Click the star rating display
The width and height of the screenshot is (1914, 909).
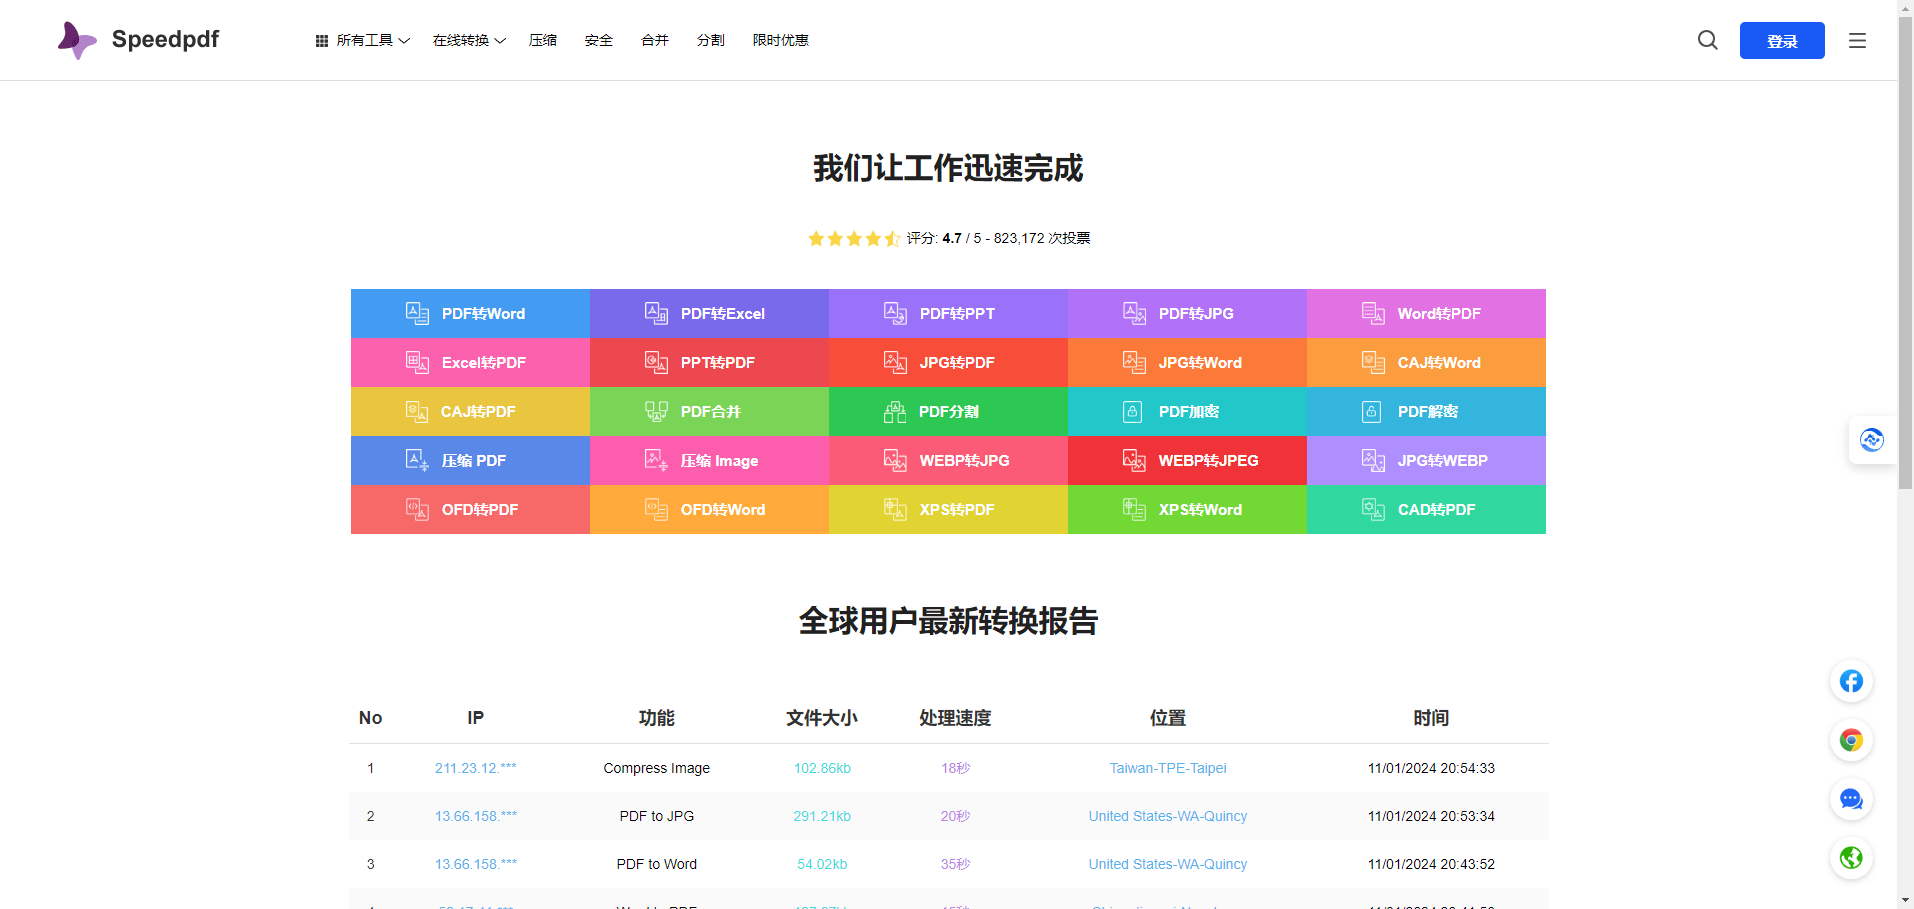[x=853, y=238]
